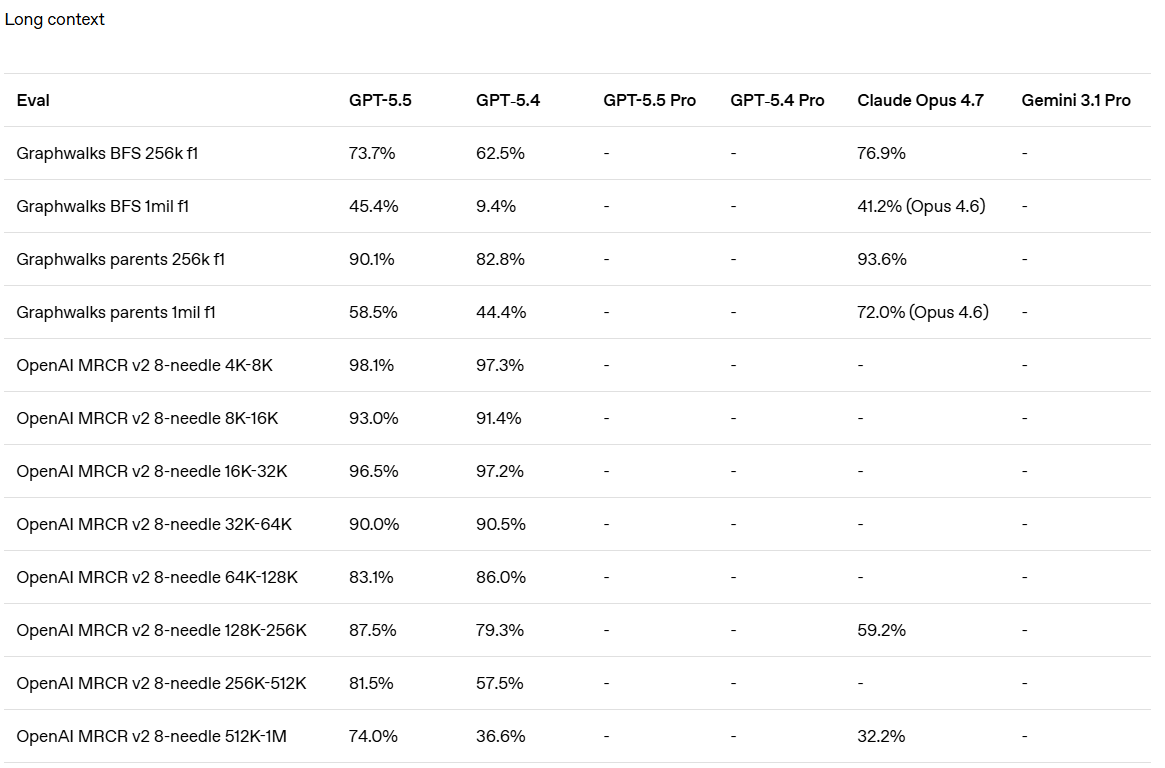1165x768 pixels.
Task: Click the Graphwalks BFS 256k f1 row label
Action: coord(114,153)
